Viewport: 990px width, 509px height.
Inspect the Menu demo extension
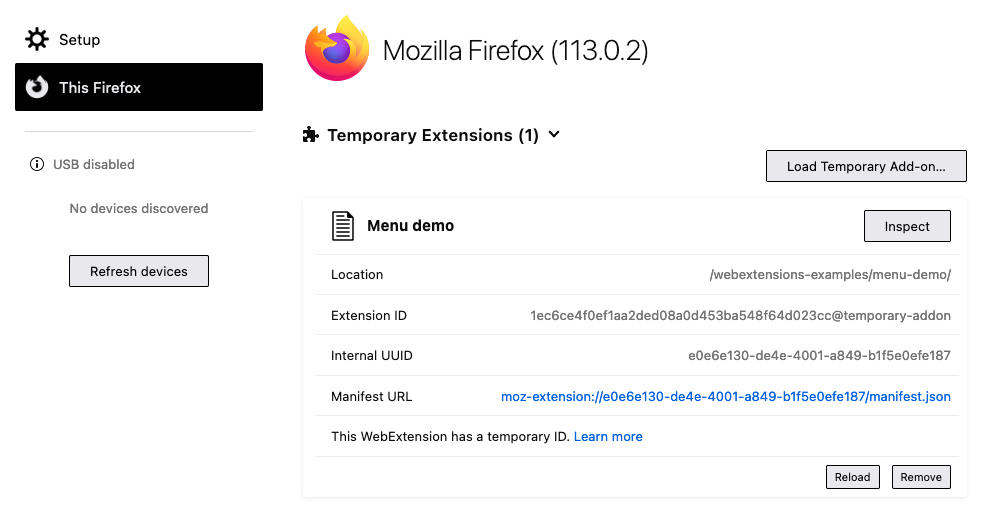907,227
